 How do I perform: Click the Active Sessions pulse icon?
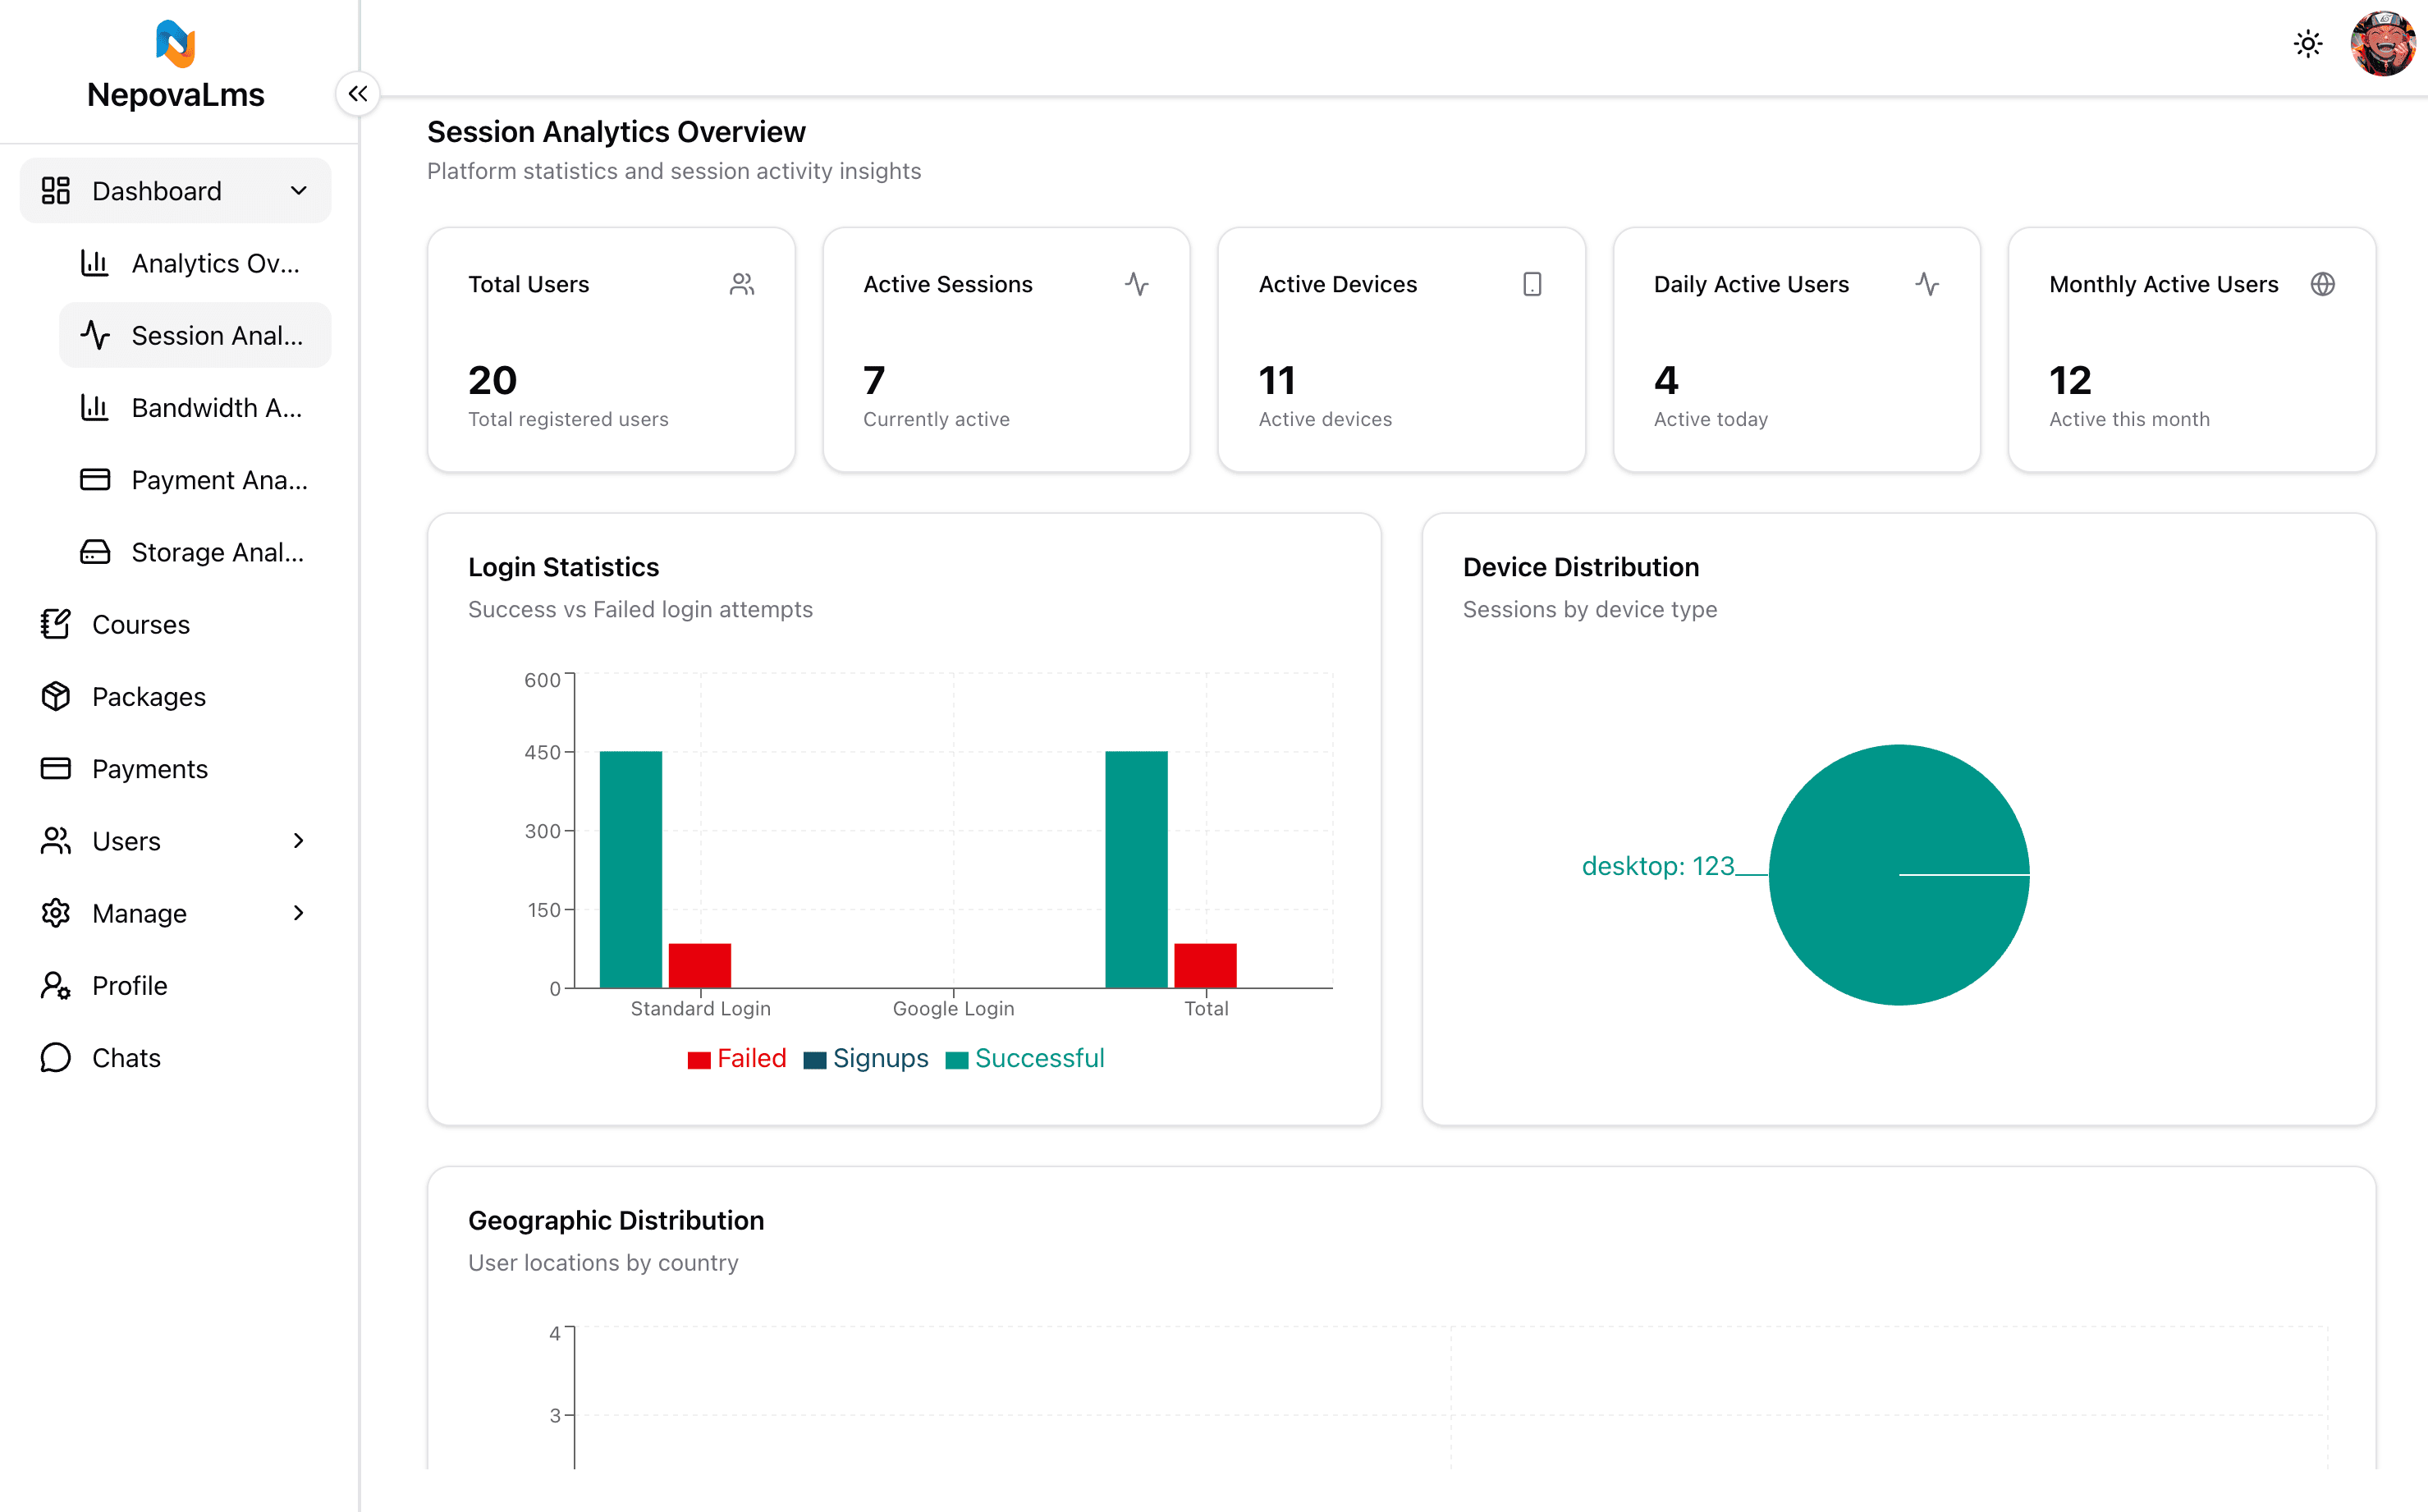point(1137,284)
